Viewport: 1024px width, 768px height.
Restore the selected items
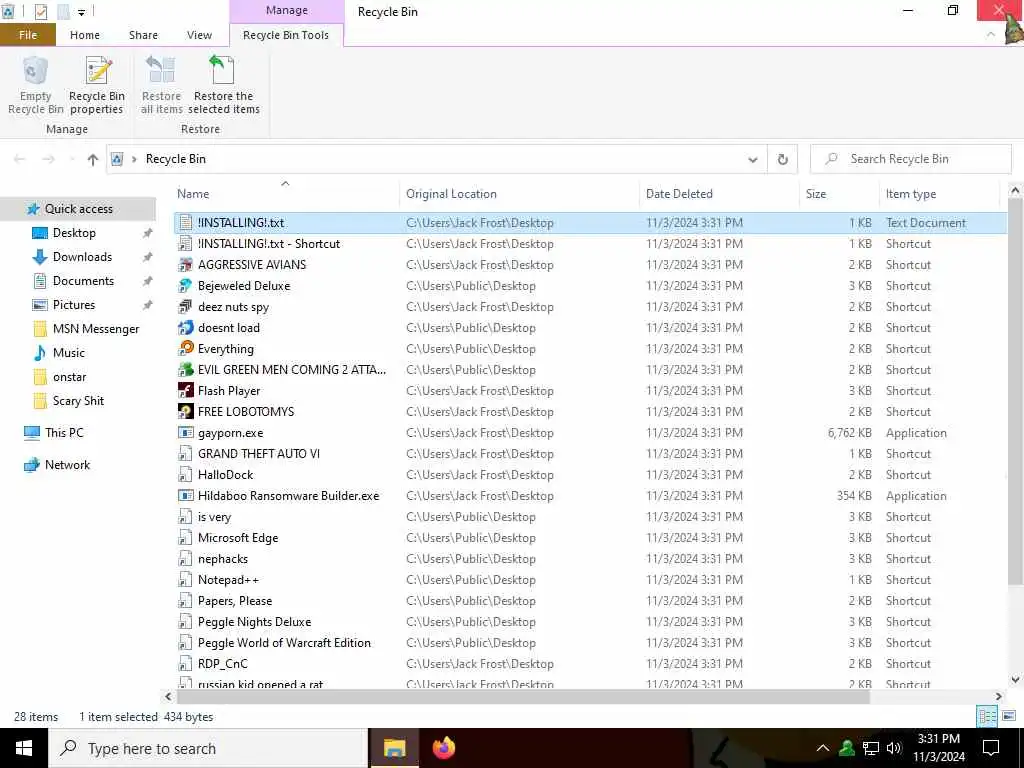[223, 86]
